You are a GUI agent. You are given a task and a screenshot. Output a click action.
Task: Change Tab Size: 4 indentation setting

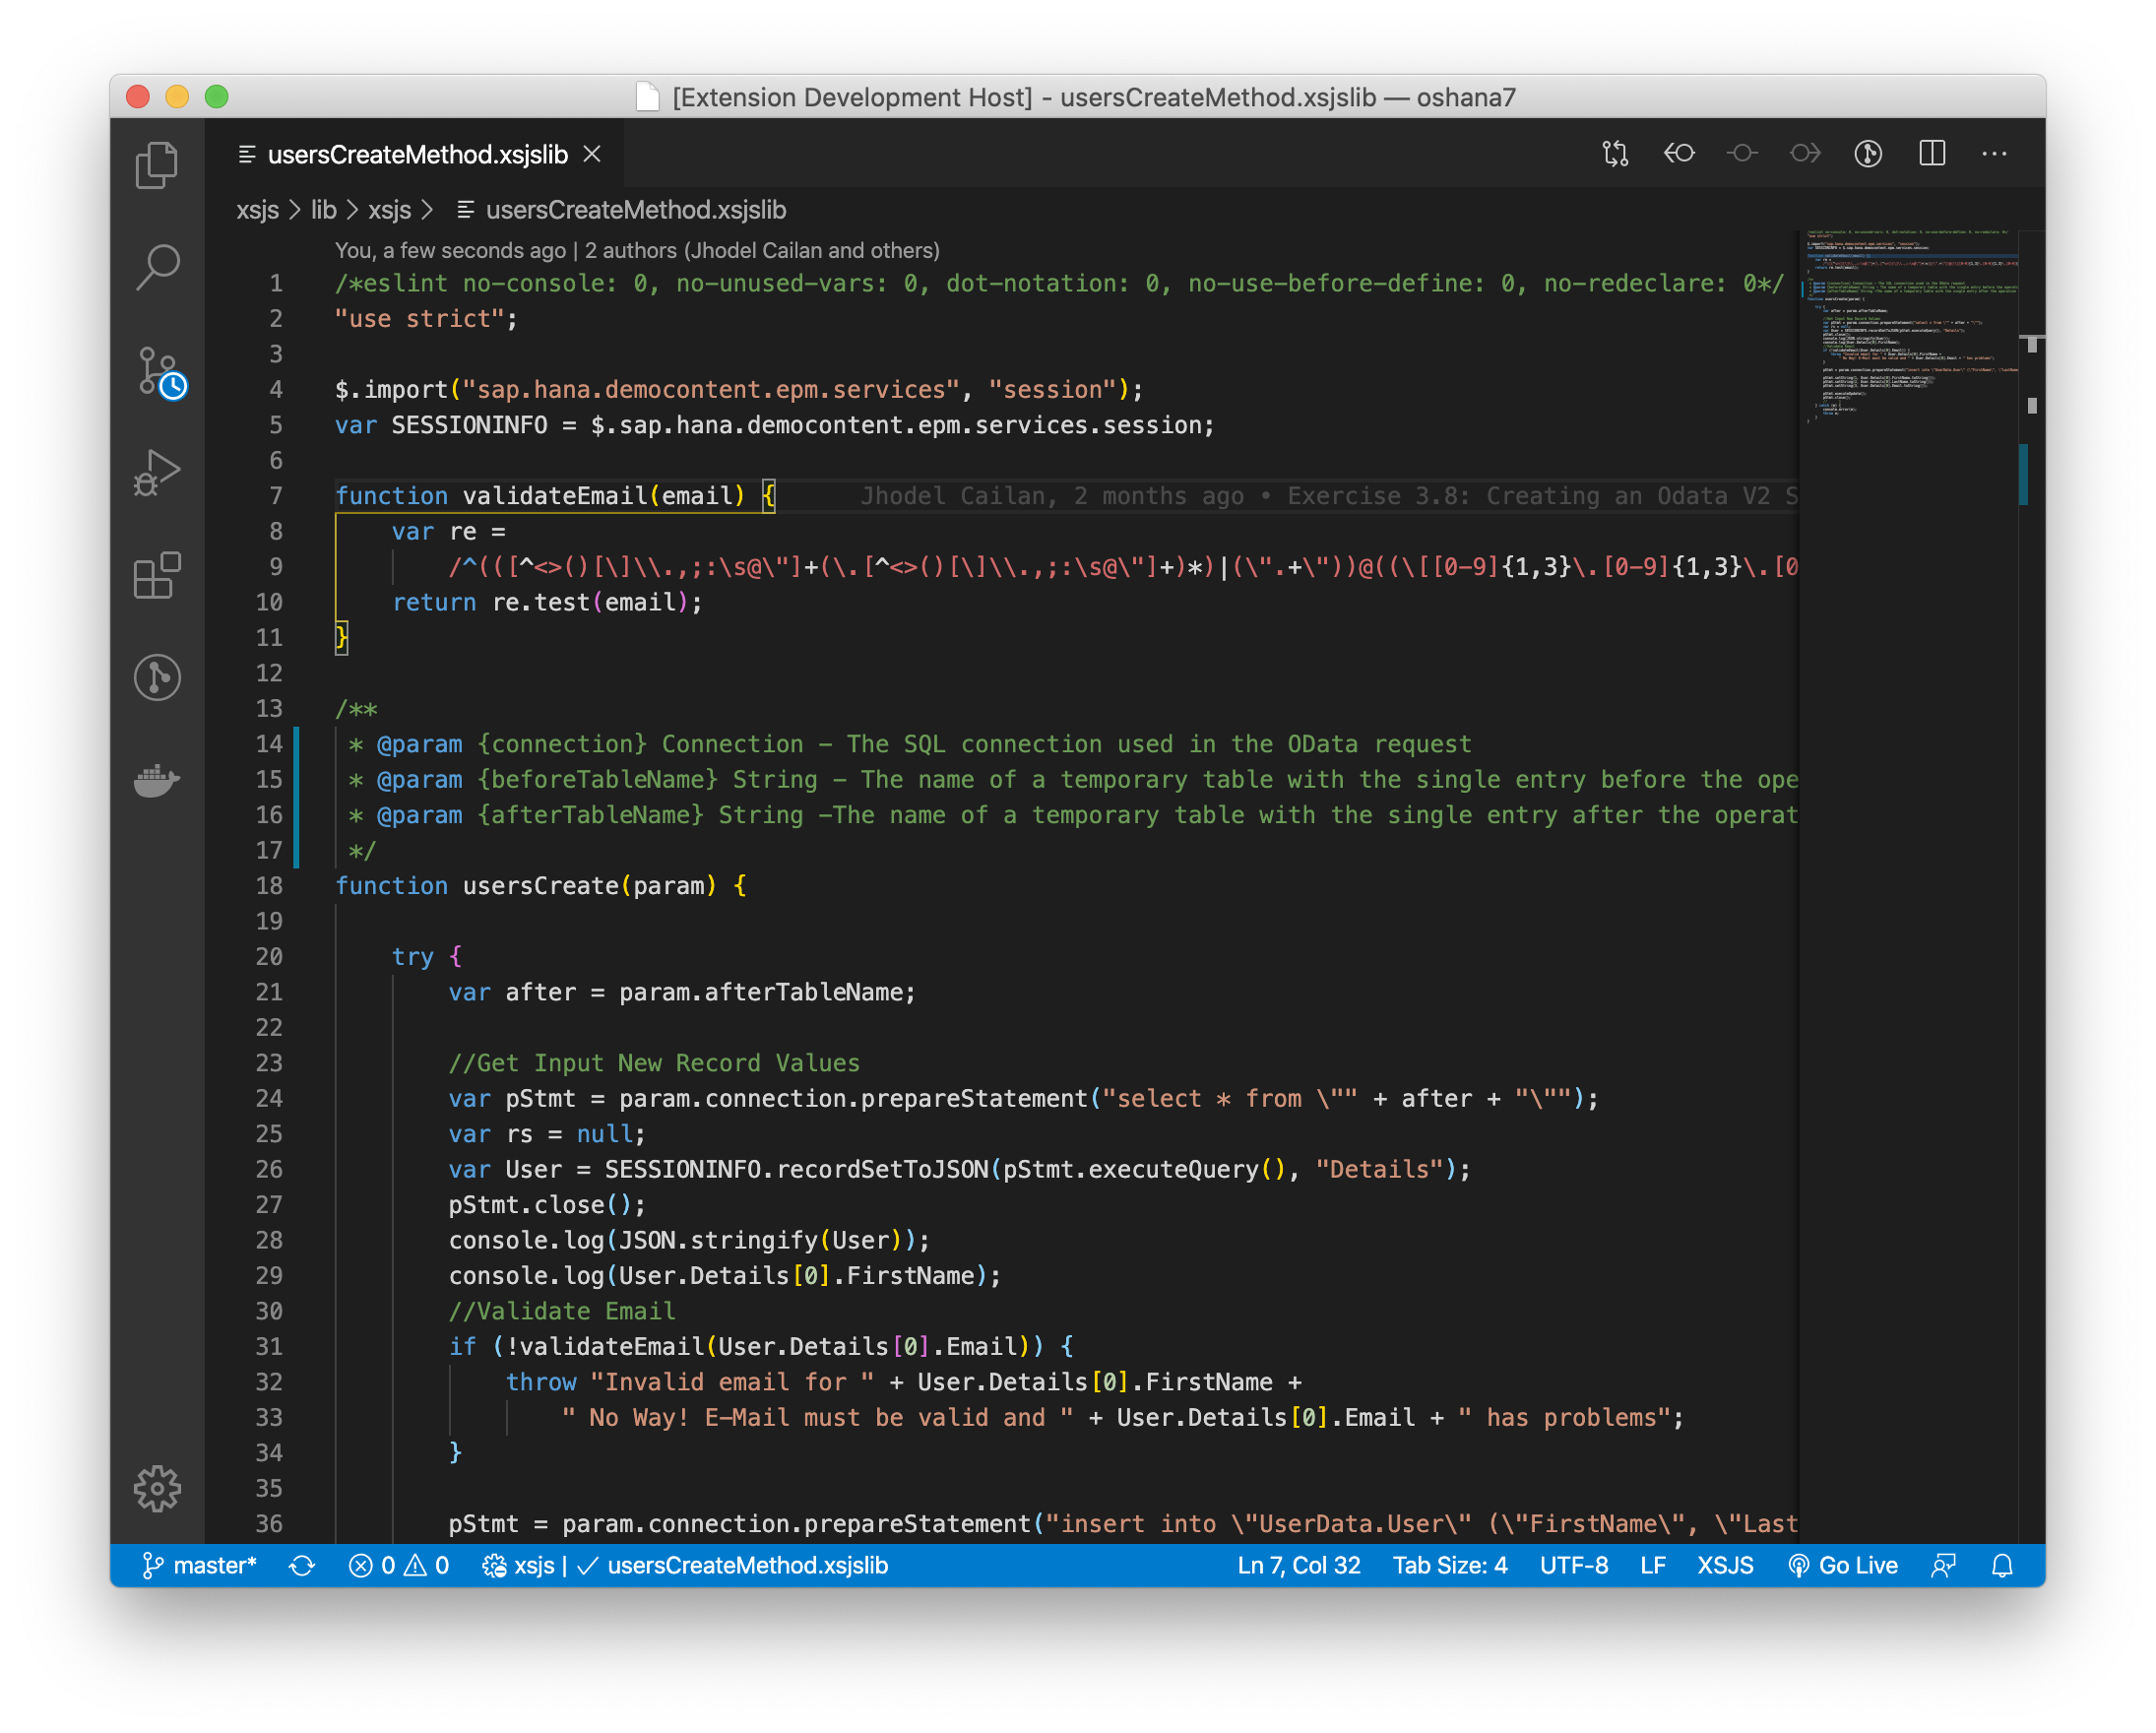click(1450, 1566)
